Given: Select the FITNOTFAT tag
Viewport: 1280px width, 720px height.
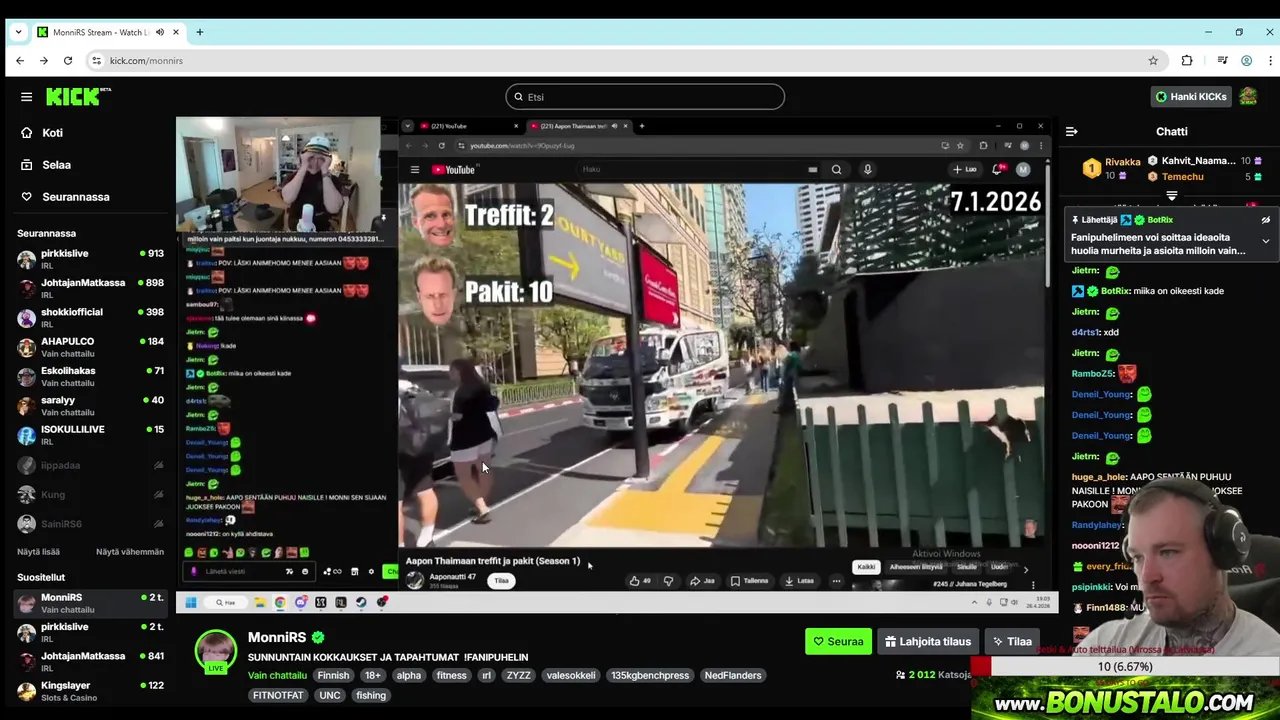Looking at the screenshot, I should tap(278, 696).
